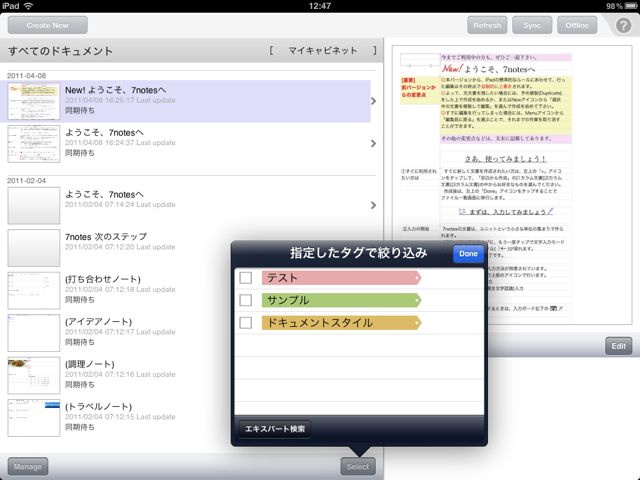Open the マイキャビネット cabinet selector
Viewport: 640px width, 480px height.
[322, 51]
